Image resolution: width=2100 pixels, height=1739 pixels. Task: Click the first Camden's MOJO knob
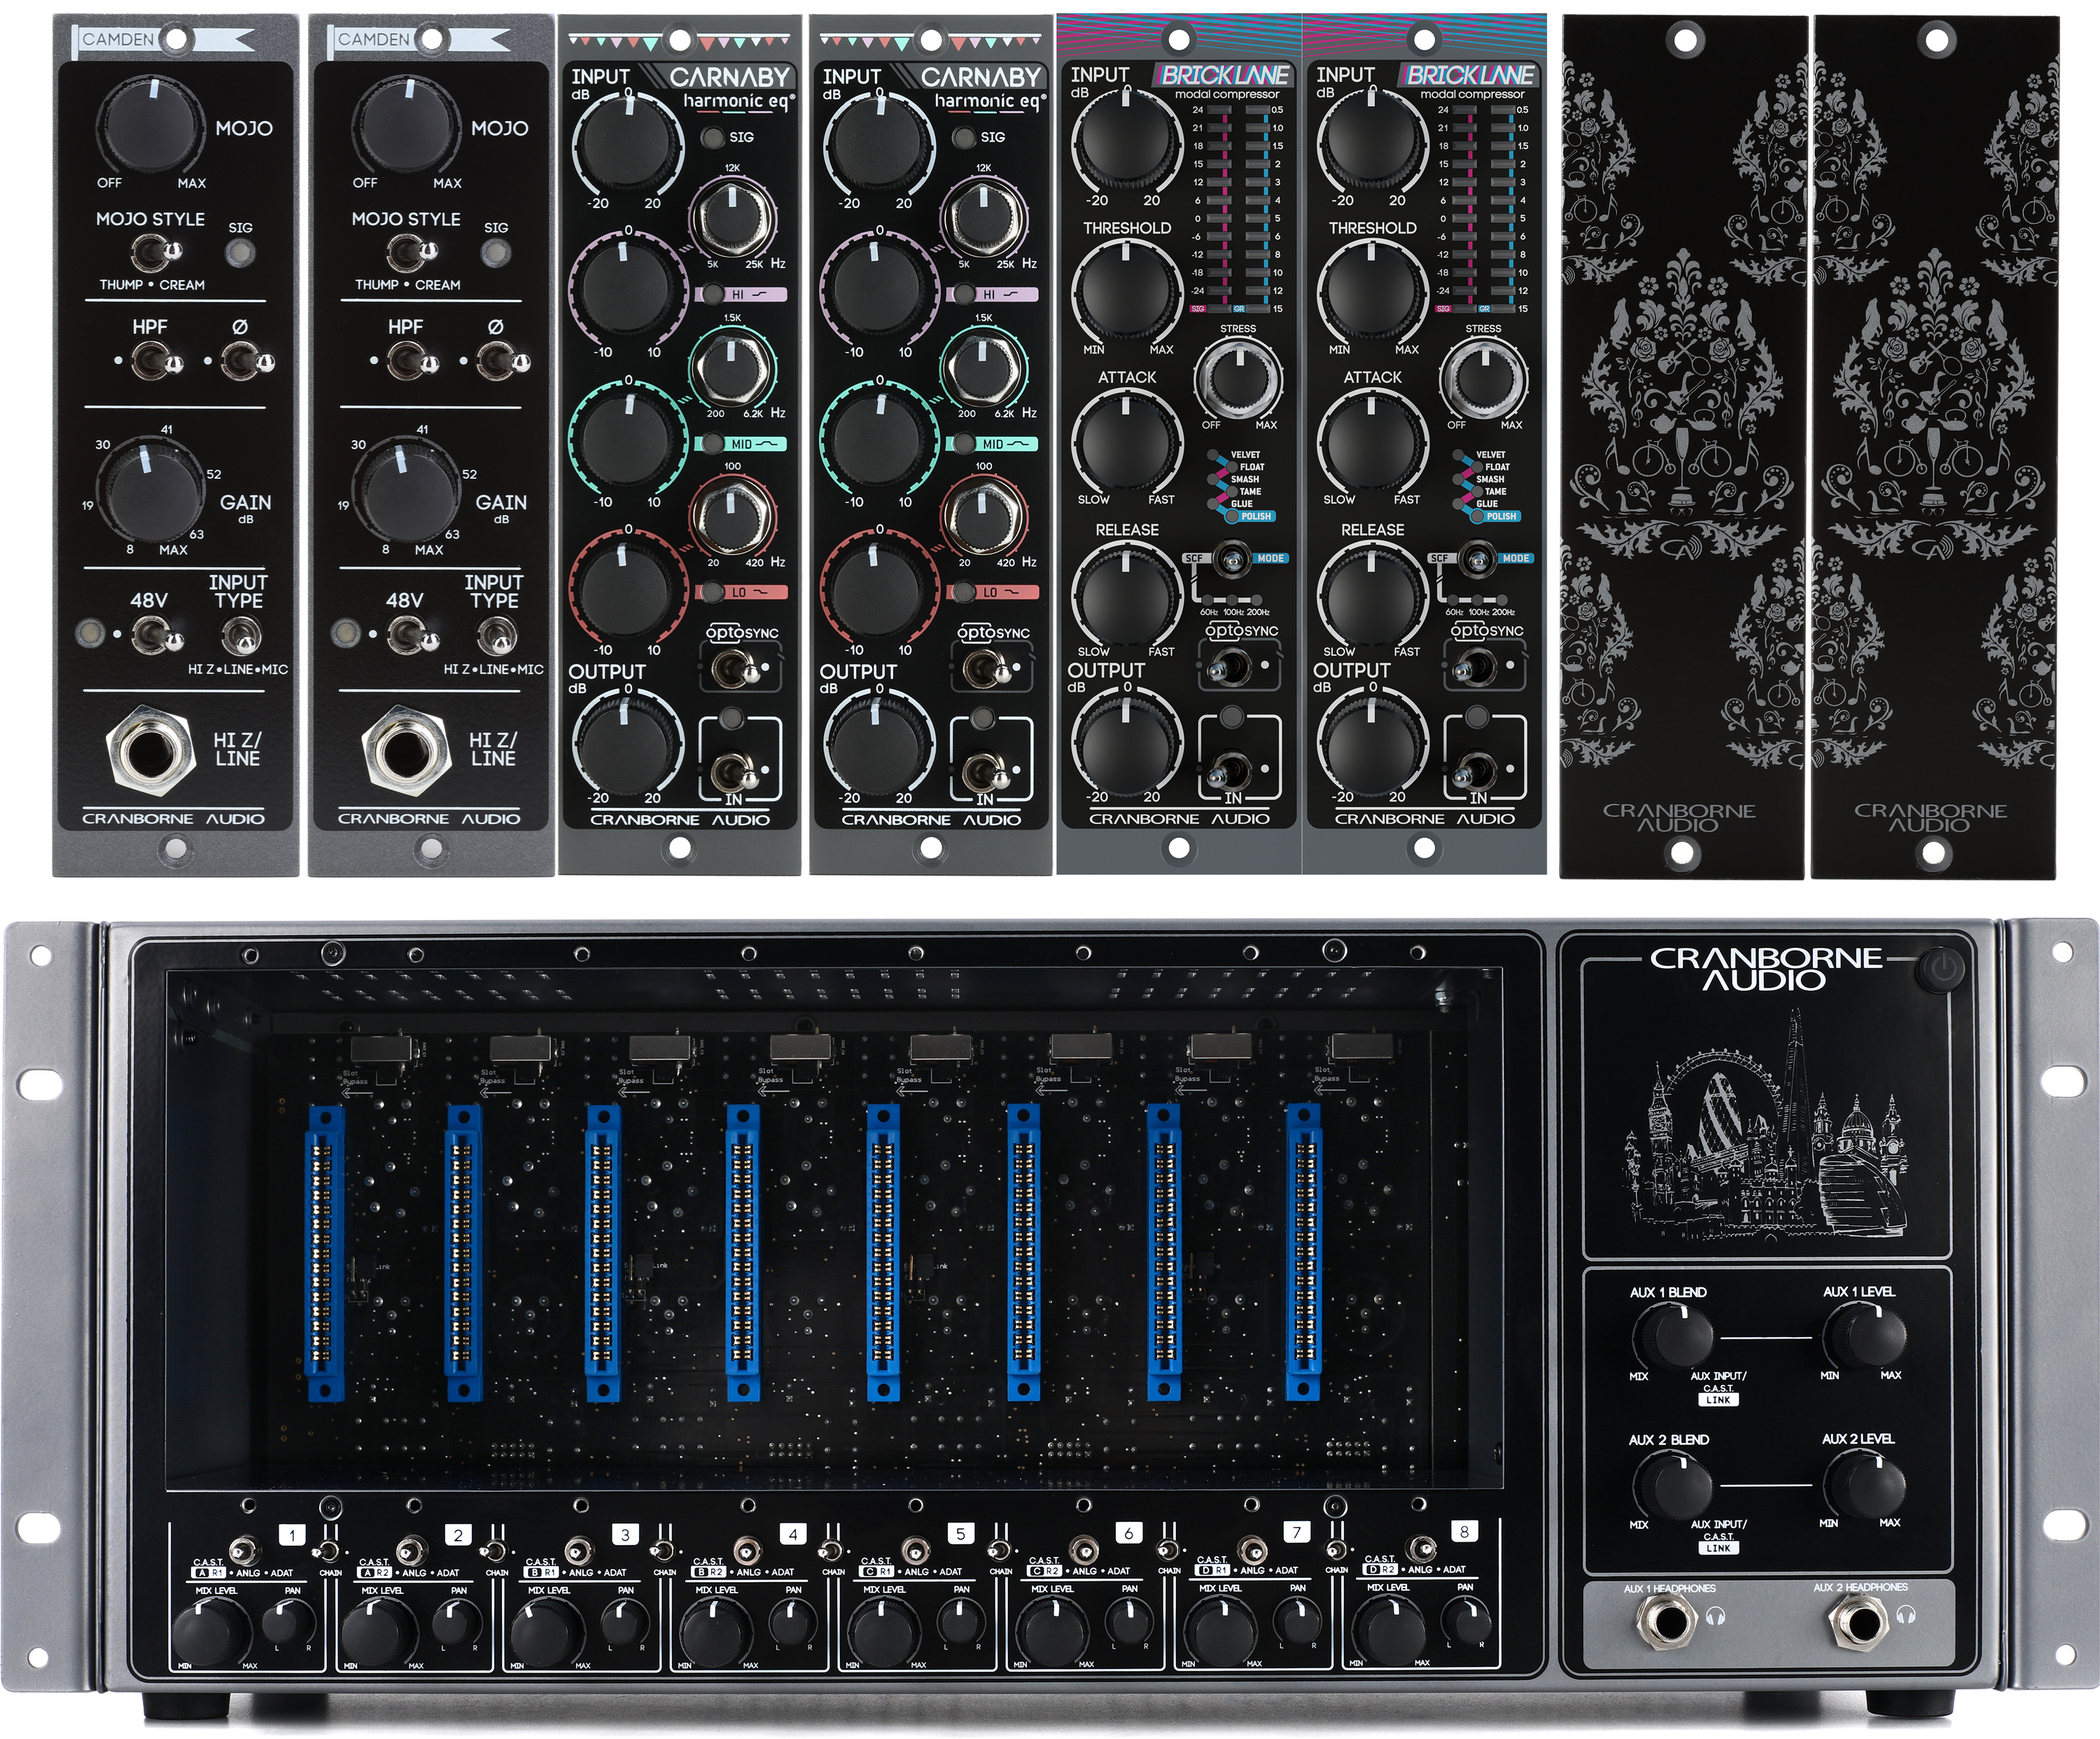coord(151,127)
